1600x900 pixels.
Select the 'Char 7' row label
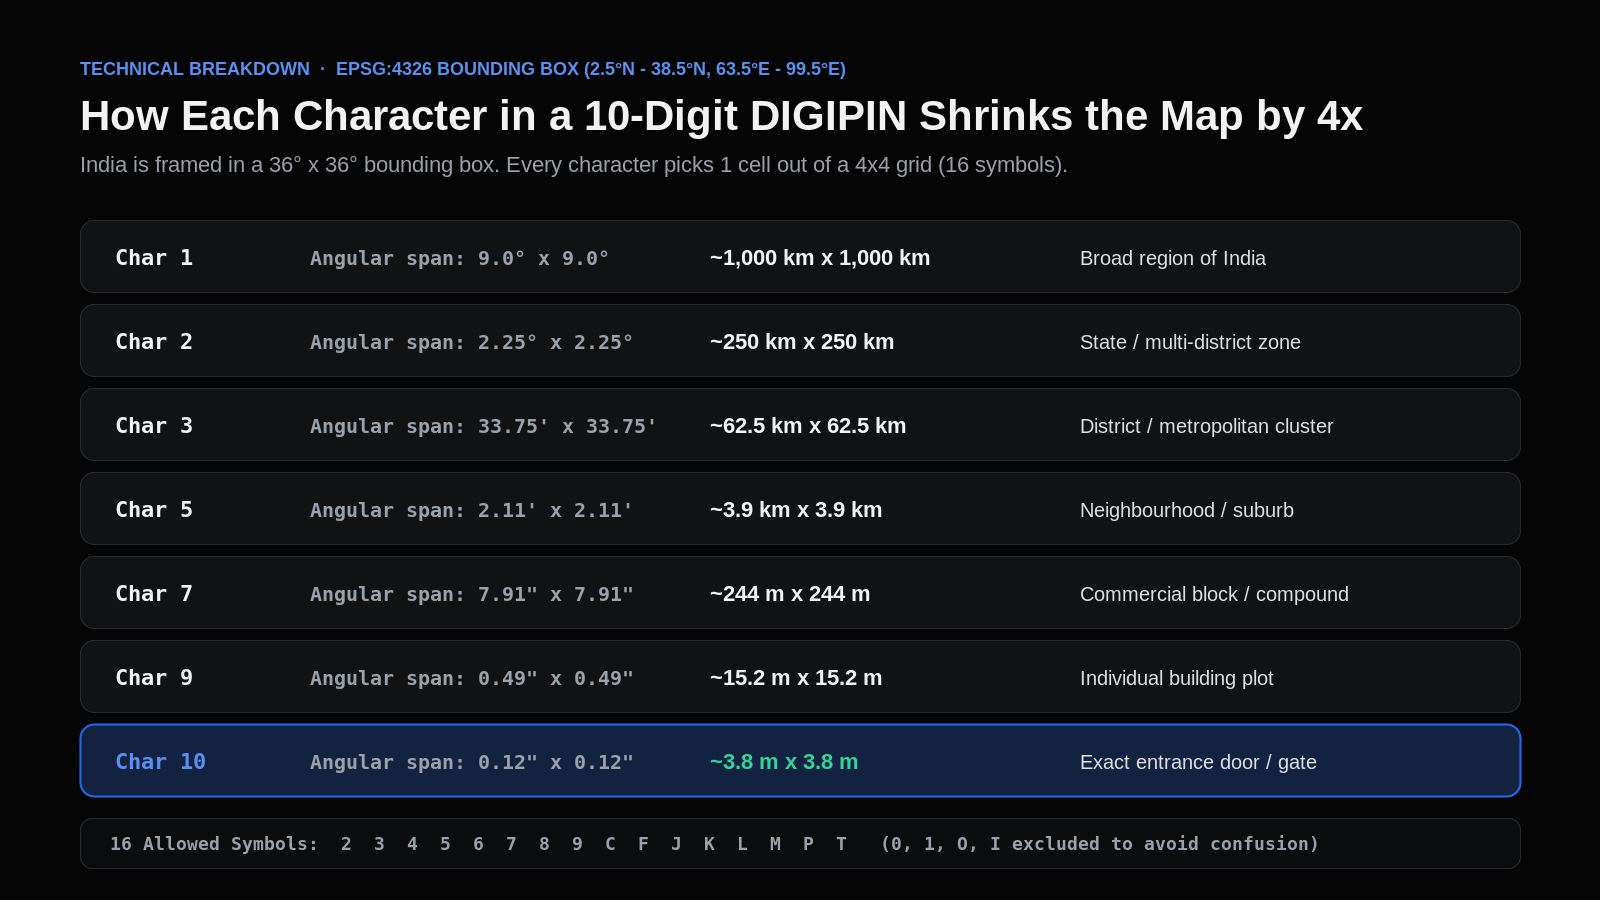click(154, 594)
